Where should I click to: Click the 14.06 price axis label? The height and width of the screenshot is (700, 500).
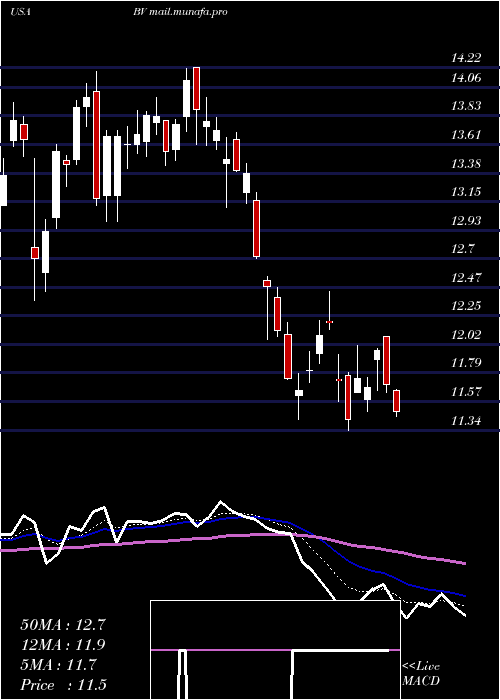tap(466, 78)
